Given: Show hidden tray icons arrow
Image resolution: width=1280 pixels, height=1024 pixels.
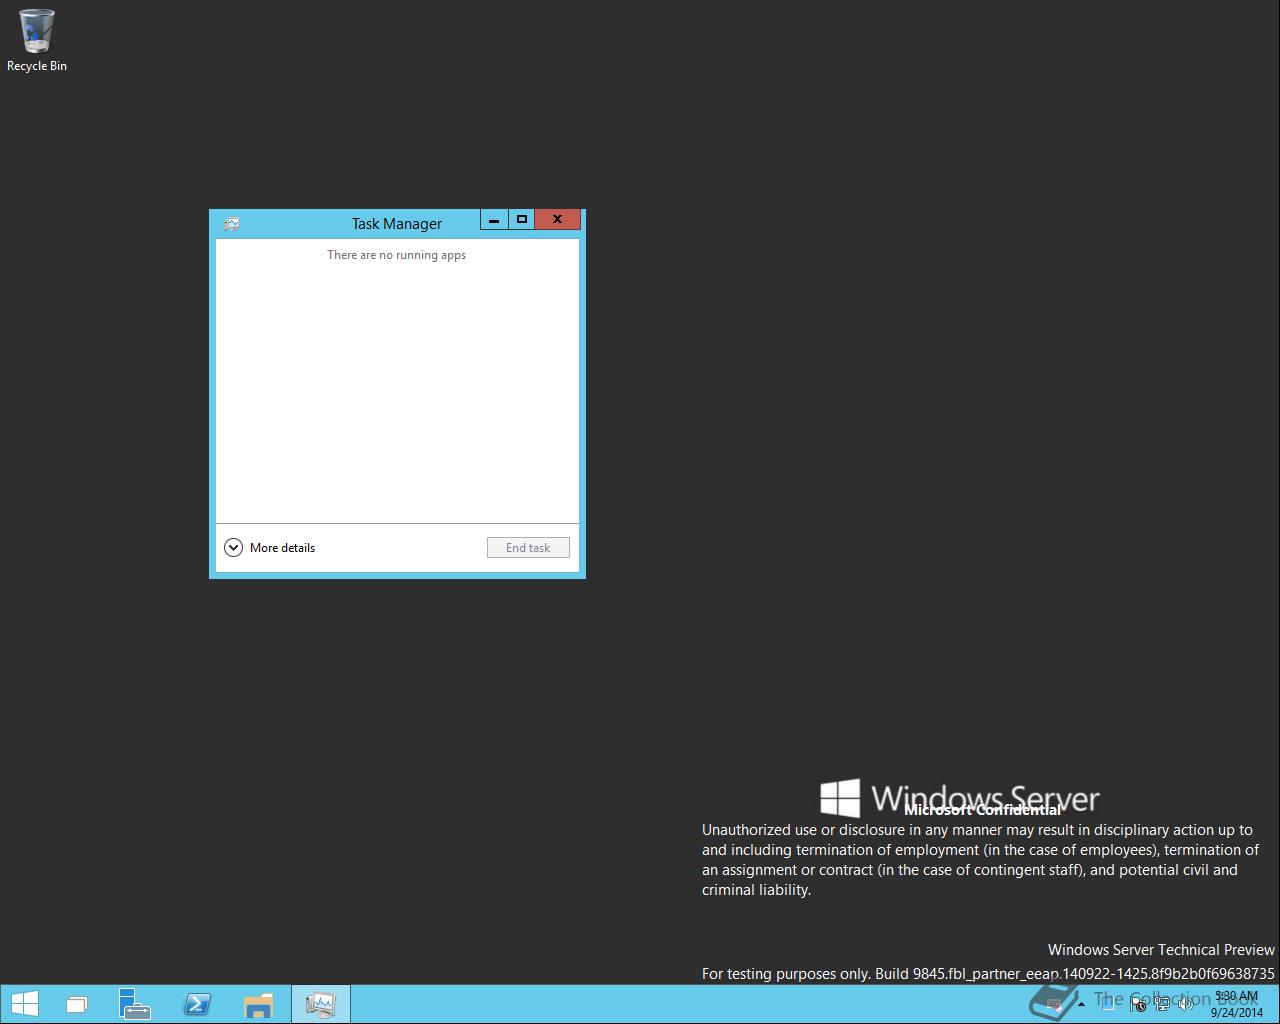Looking at the screenshot, I should tap(1081, 1004).
